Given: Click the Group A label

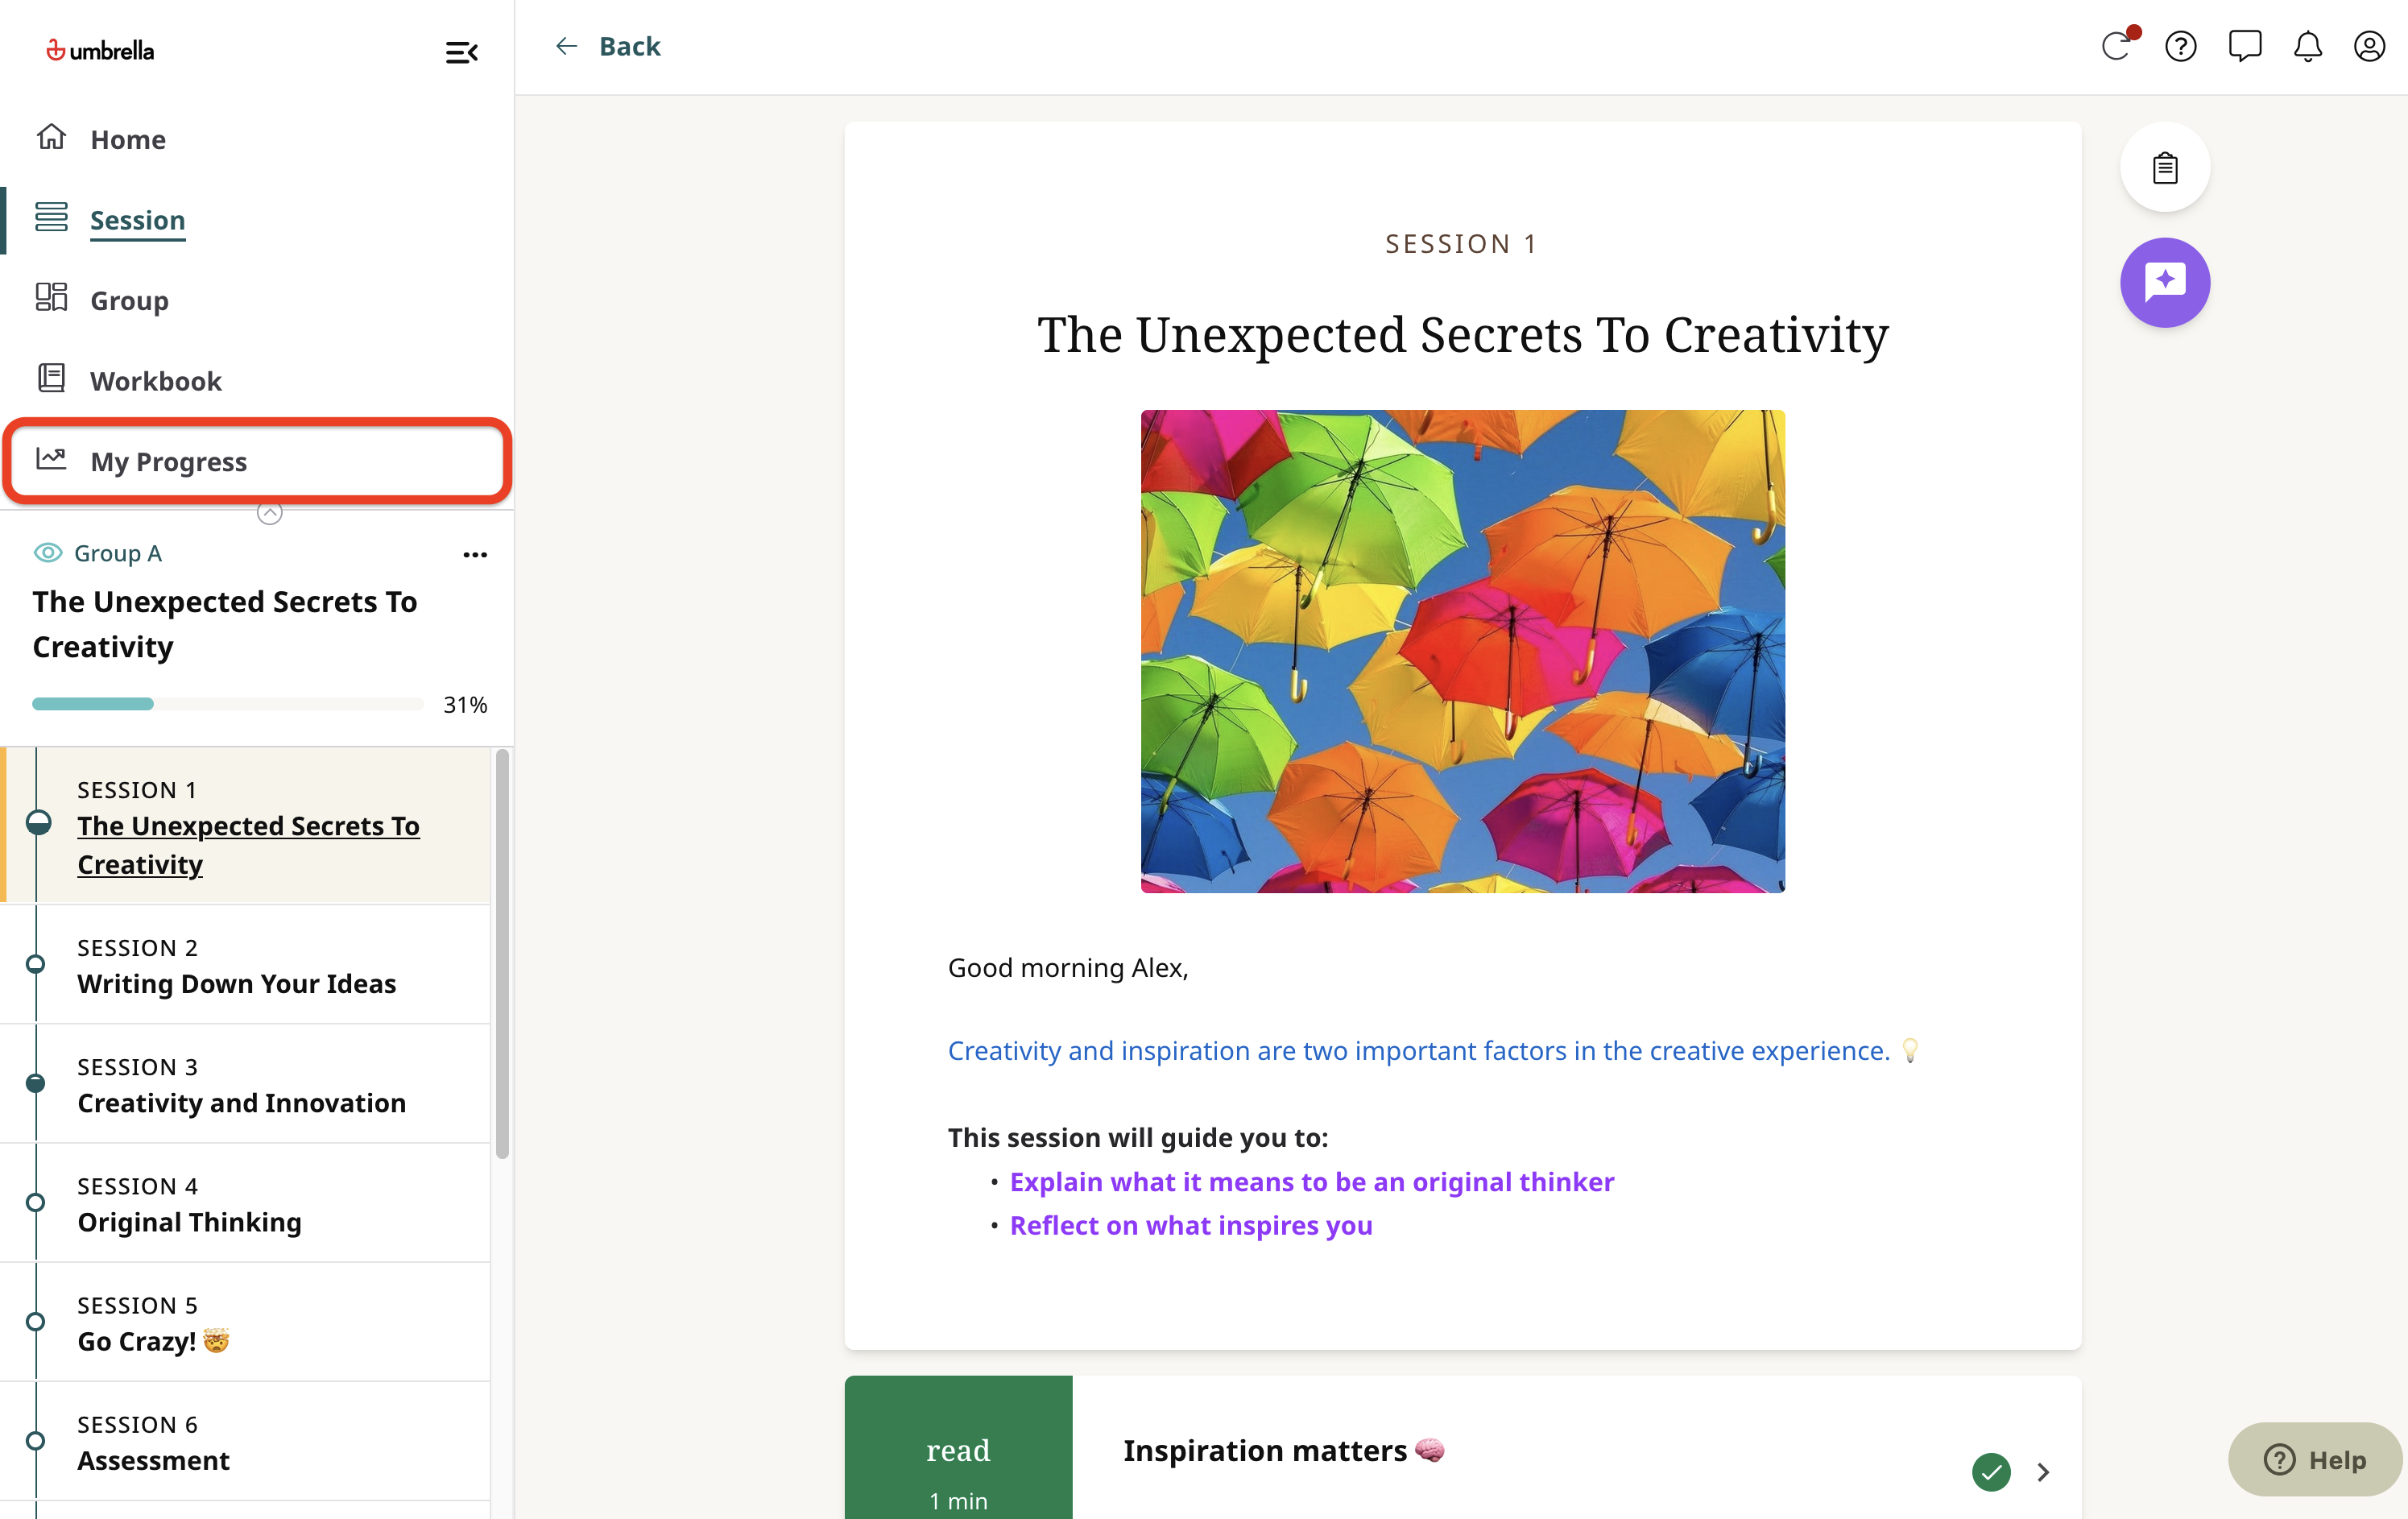Looking at the screenshot, I should (x=118, y=553).
